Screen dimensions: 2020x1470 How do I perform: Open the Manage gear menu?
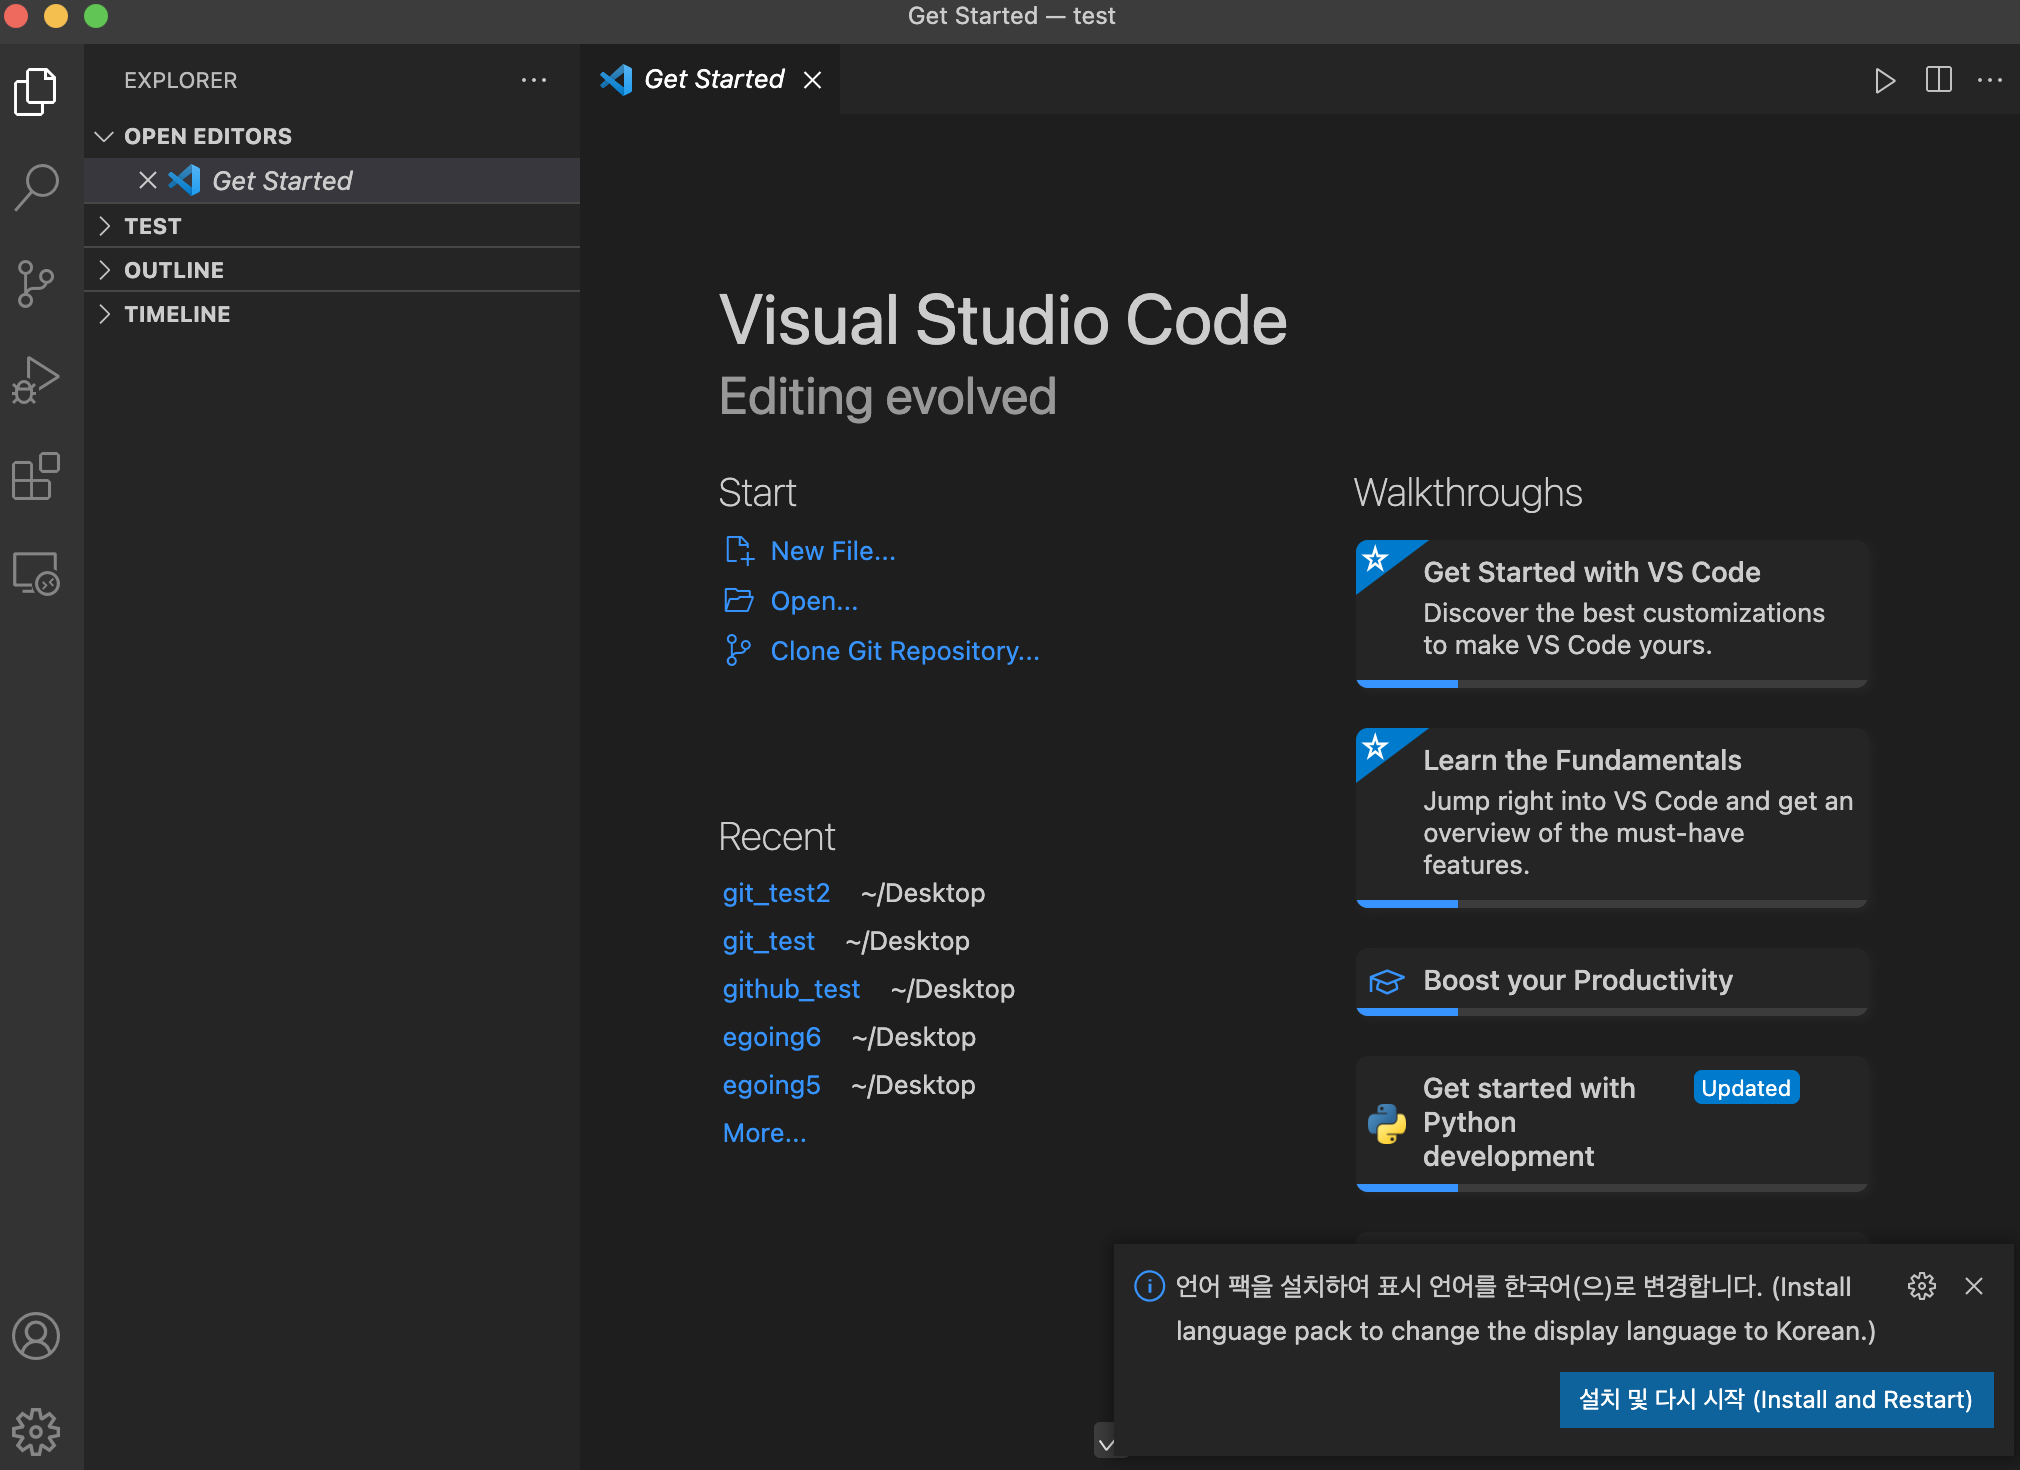[x=37, y=1432]
